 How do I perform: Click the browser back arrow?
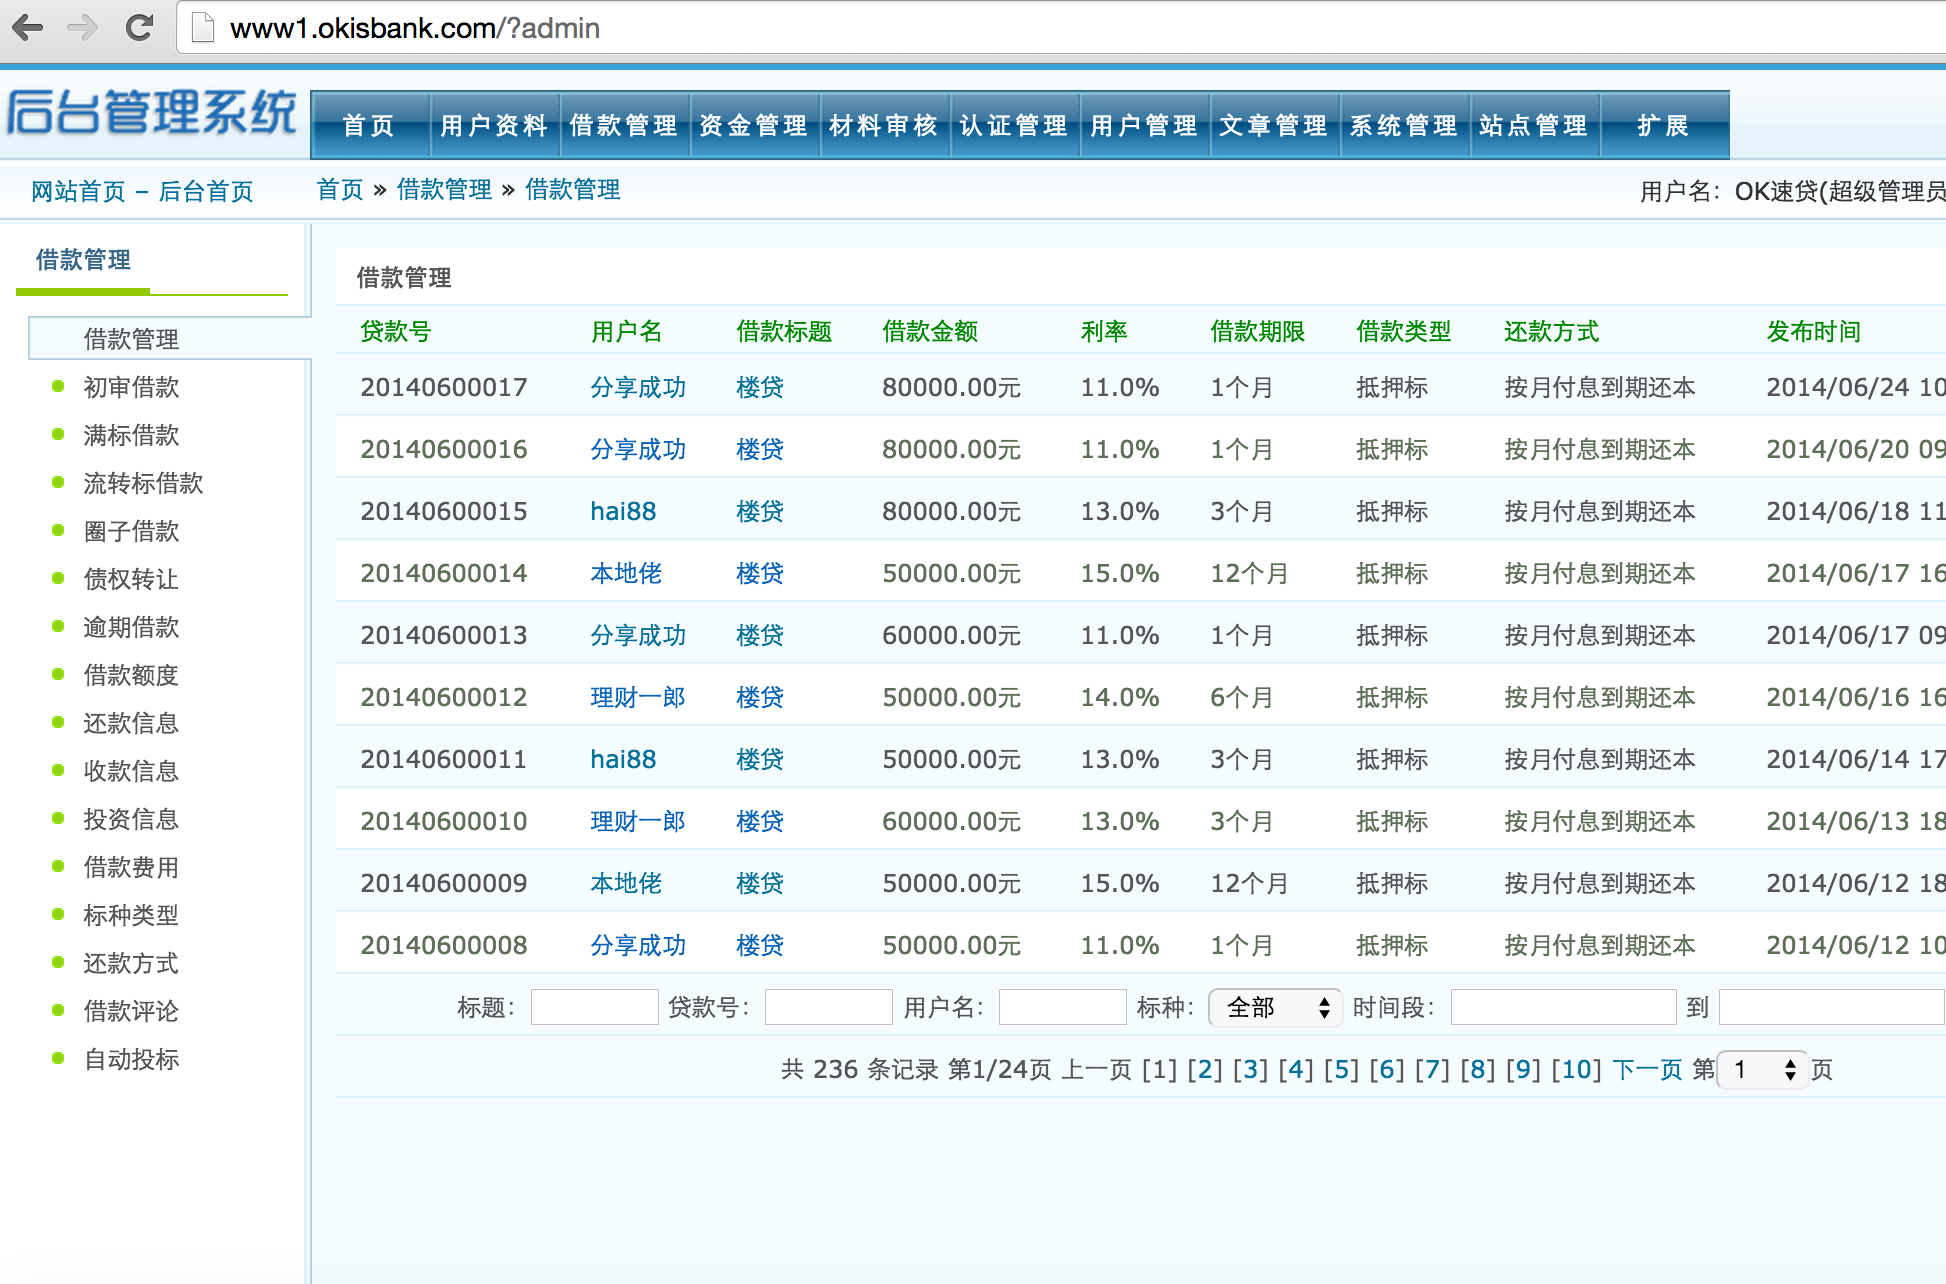[28, 27]
